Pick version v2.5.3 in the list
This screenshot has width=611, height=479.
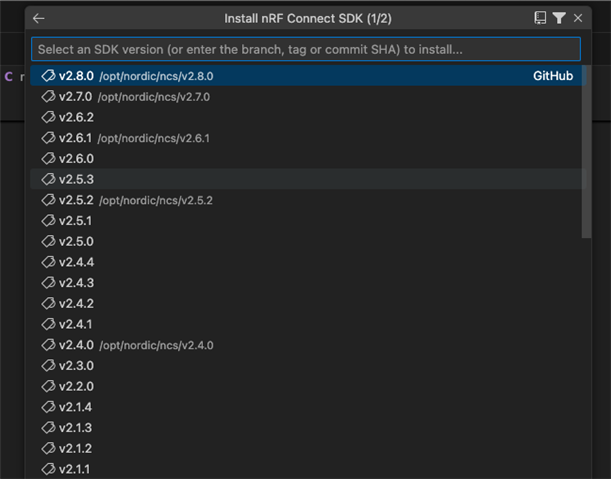308,179
